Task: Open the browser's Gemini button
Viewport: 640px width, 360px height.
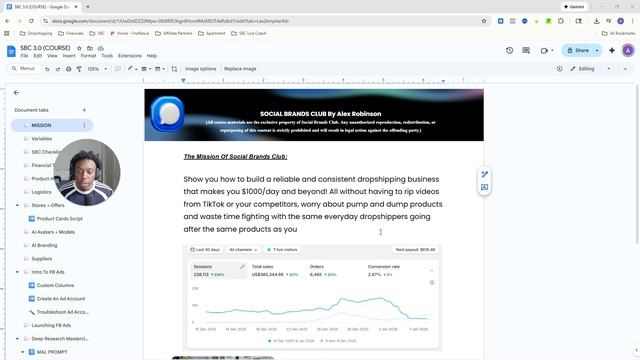Action: point(574,7)
